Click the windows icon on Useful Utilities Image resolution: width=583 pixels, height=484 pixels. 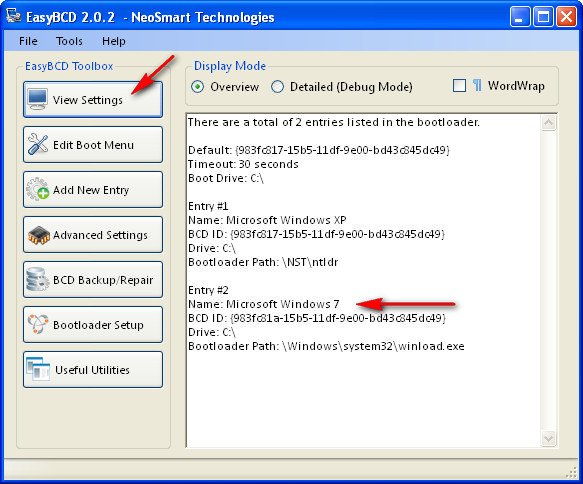[38, 369]
